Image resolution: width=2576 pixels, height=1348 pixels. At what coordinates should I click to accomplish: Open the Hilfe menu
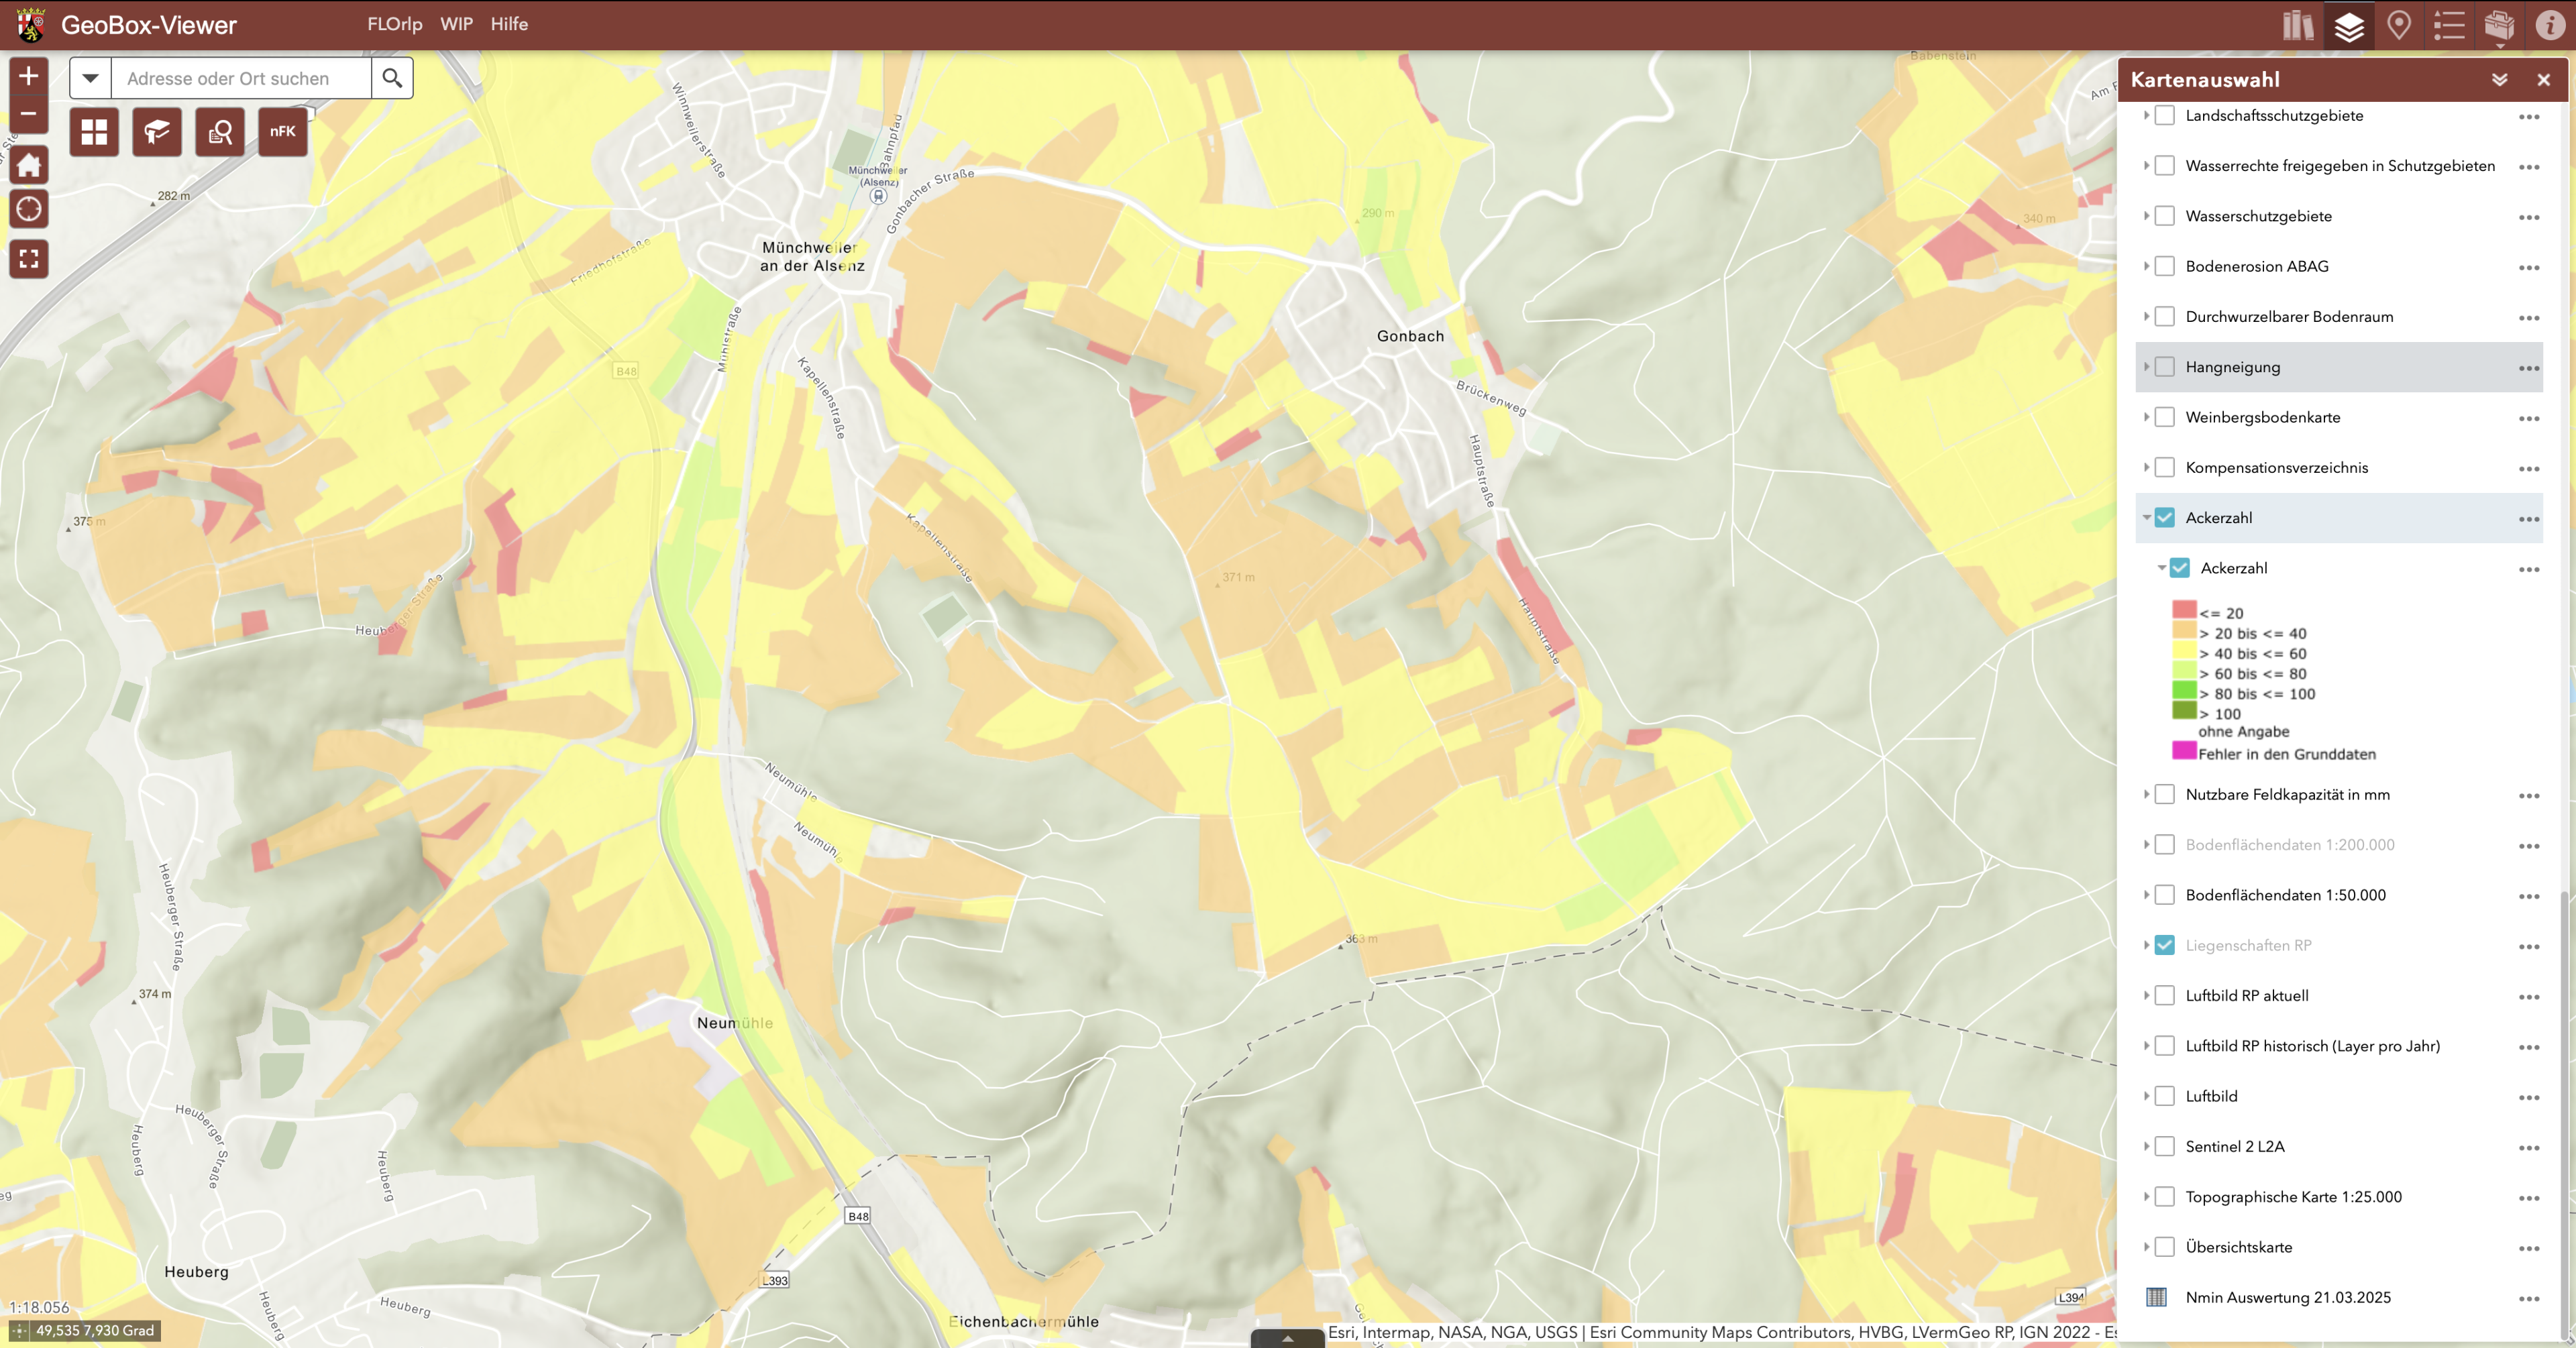tap(509, 24)
